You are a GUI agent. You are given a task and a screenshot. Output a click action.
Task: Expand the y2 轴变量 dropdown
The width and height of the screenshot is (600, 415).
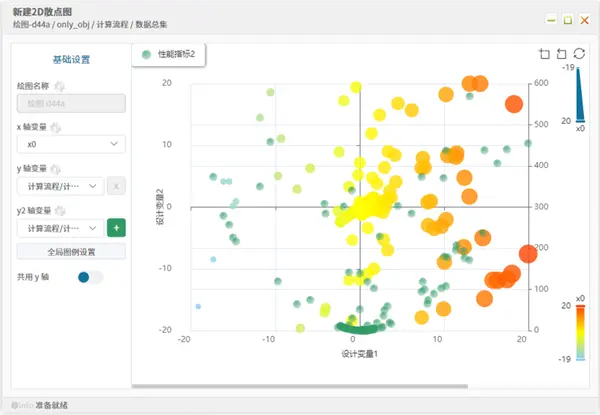click(60, 228)
